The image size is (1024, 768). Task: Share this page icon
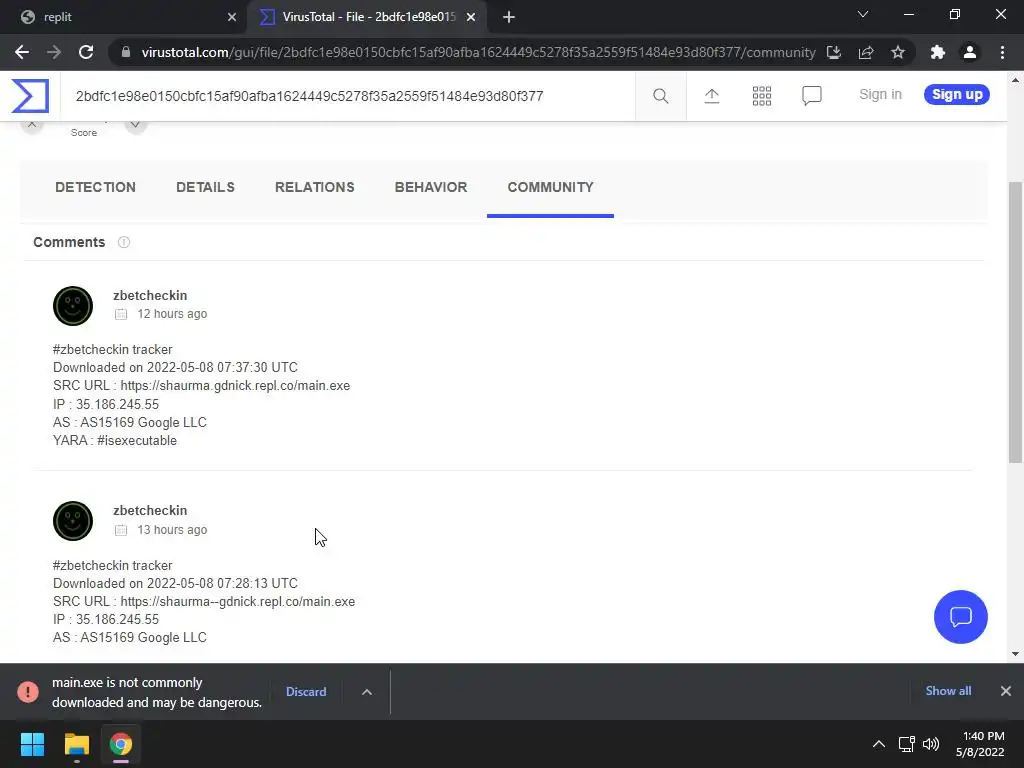pos(866,52)
